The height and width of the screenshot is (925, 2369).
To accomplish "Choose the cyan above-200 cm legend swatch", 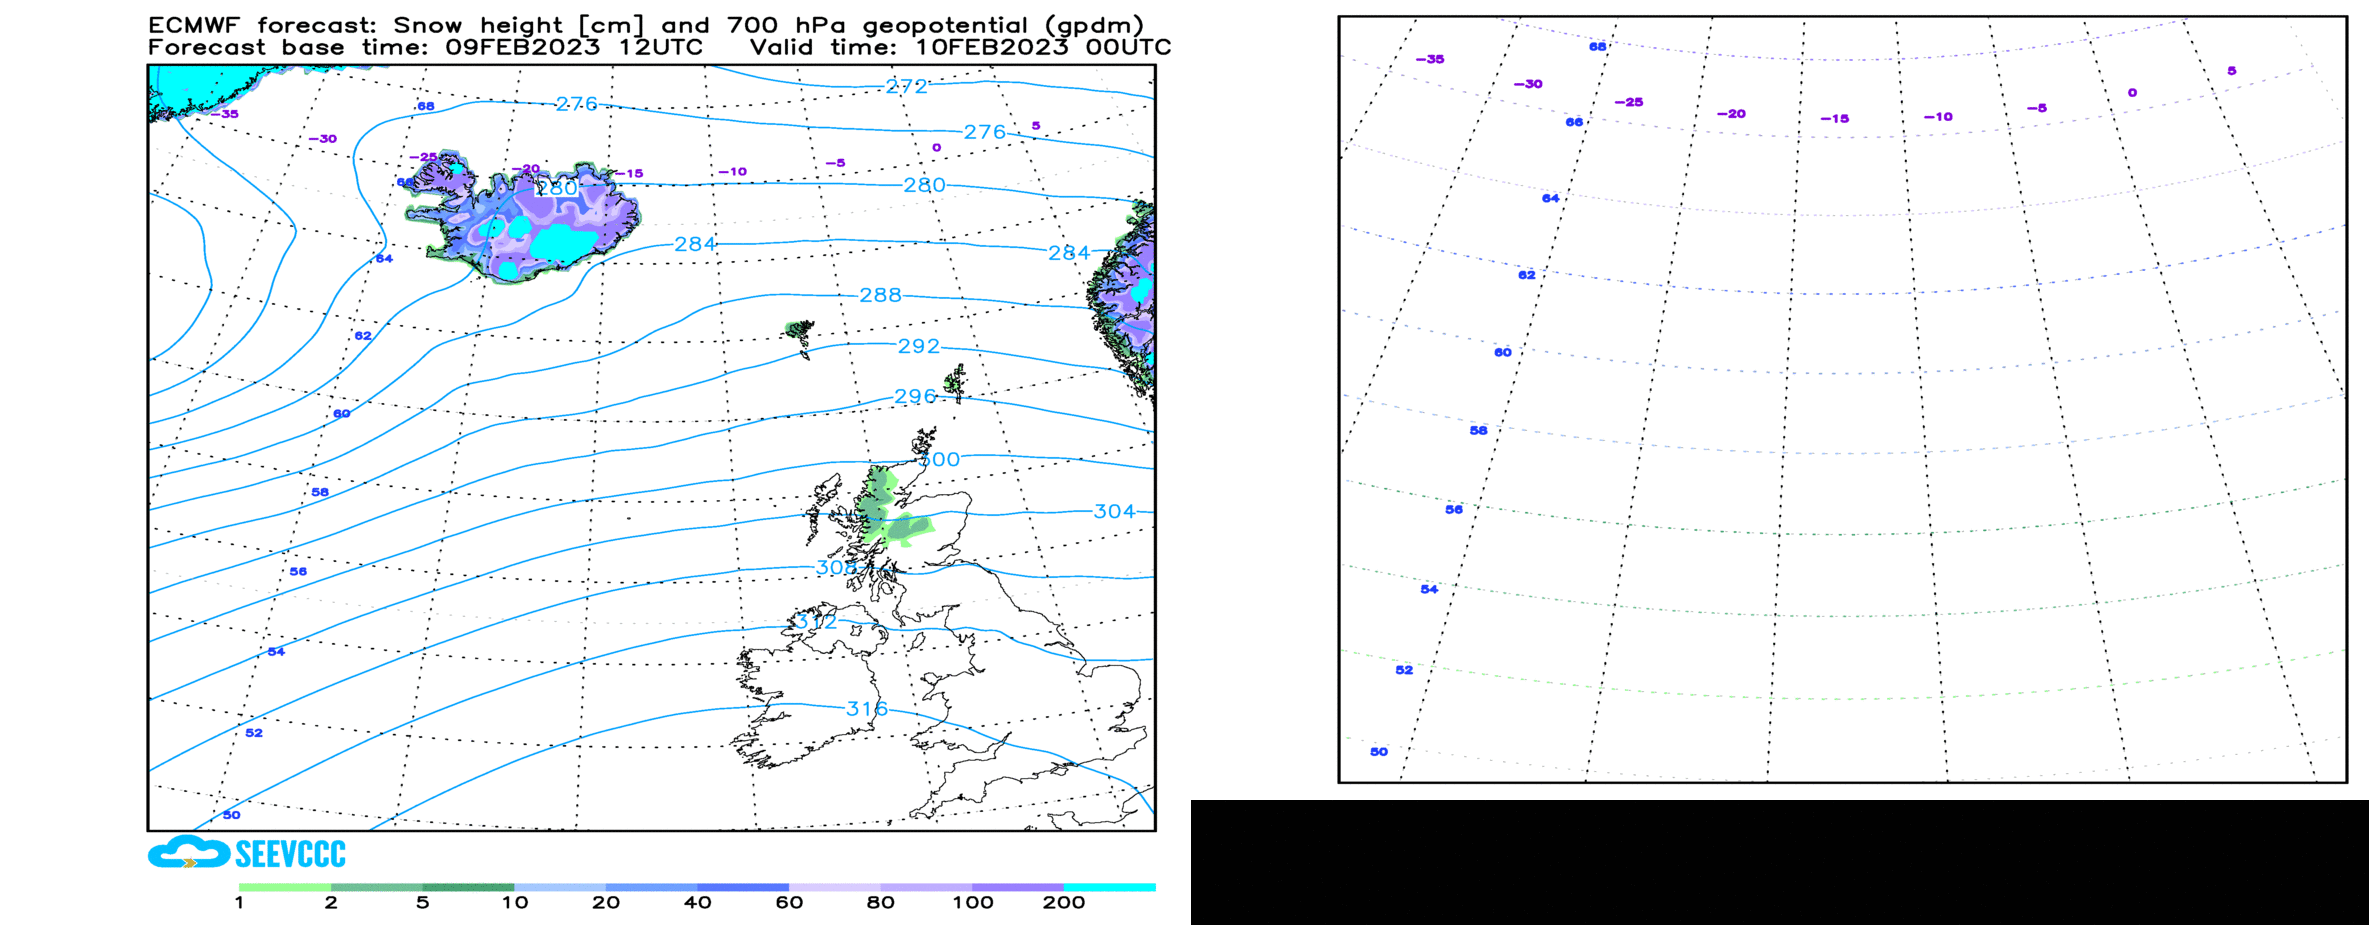I will pos(1110,887).
